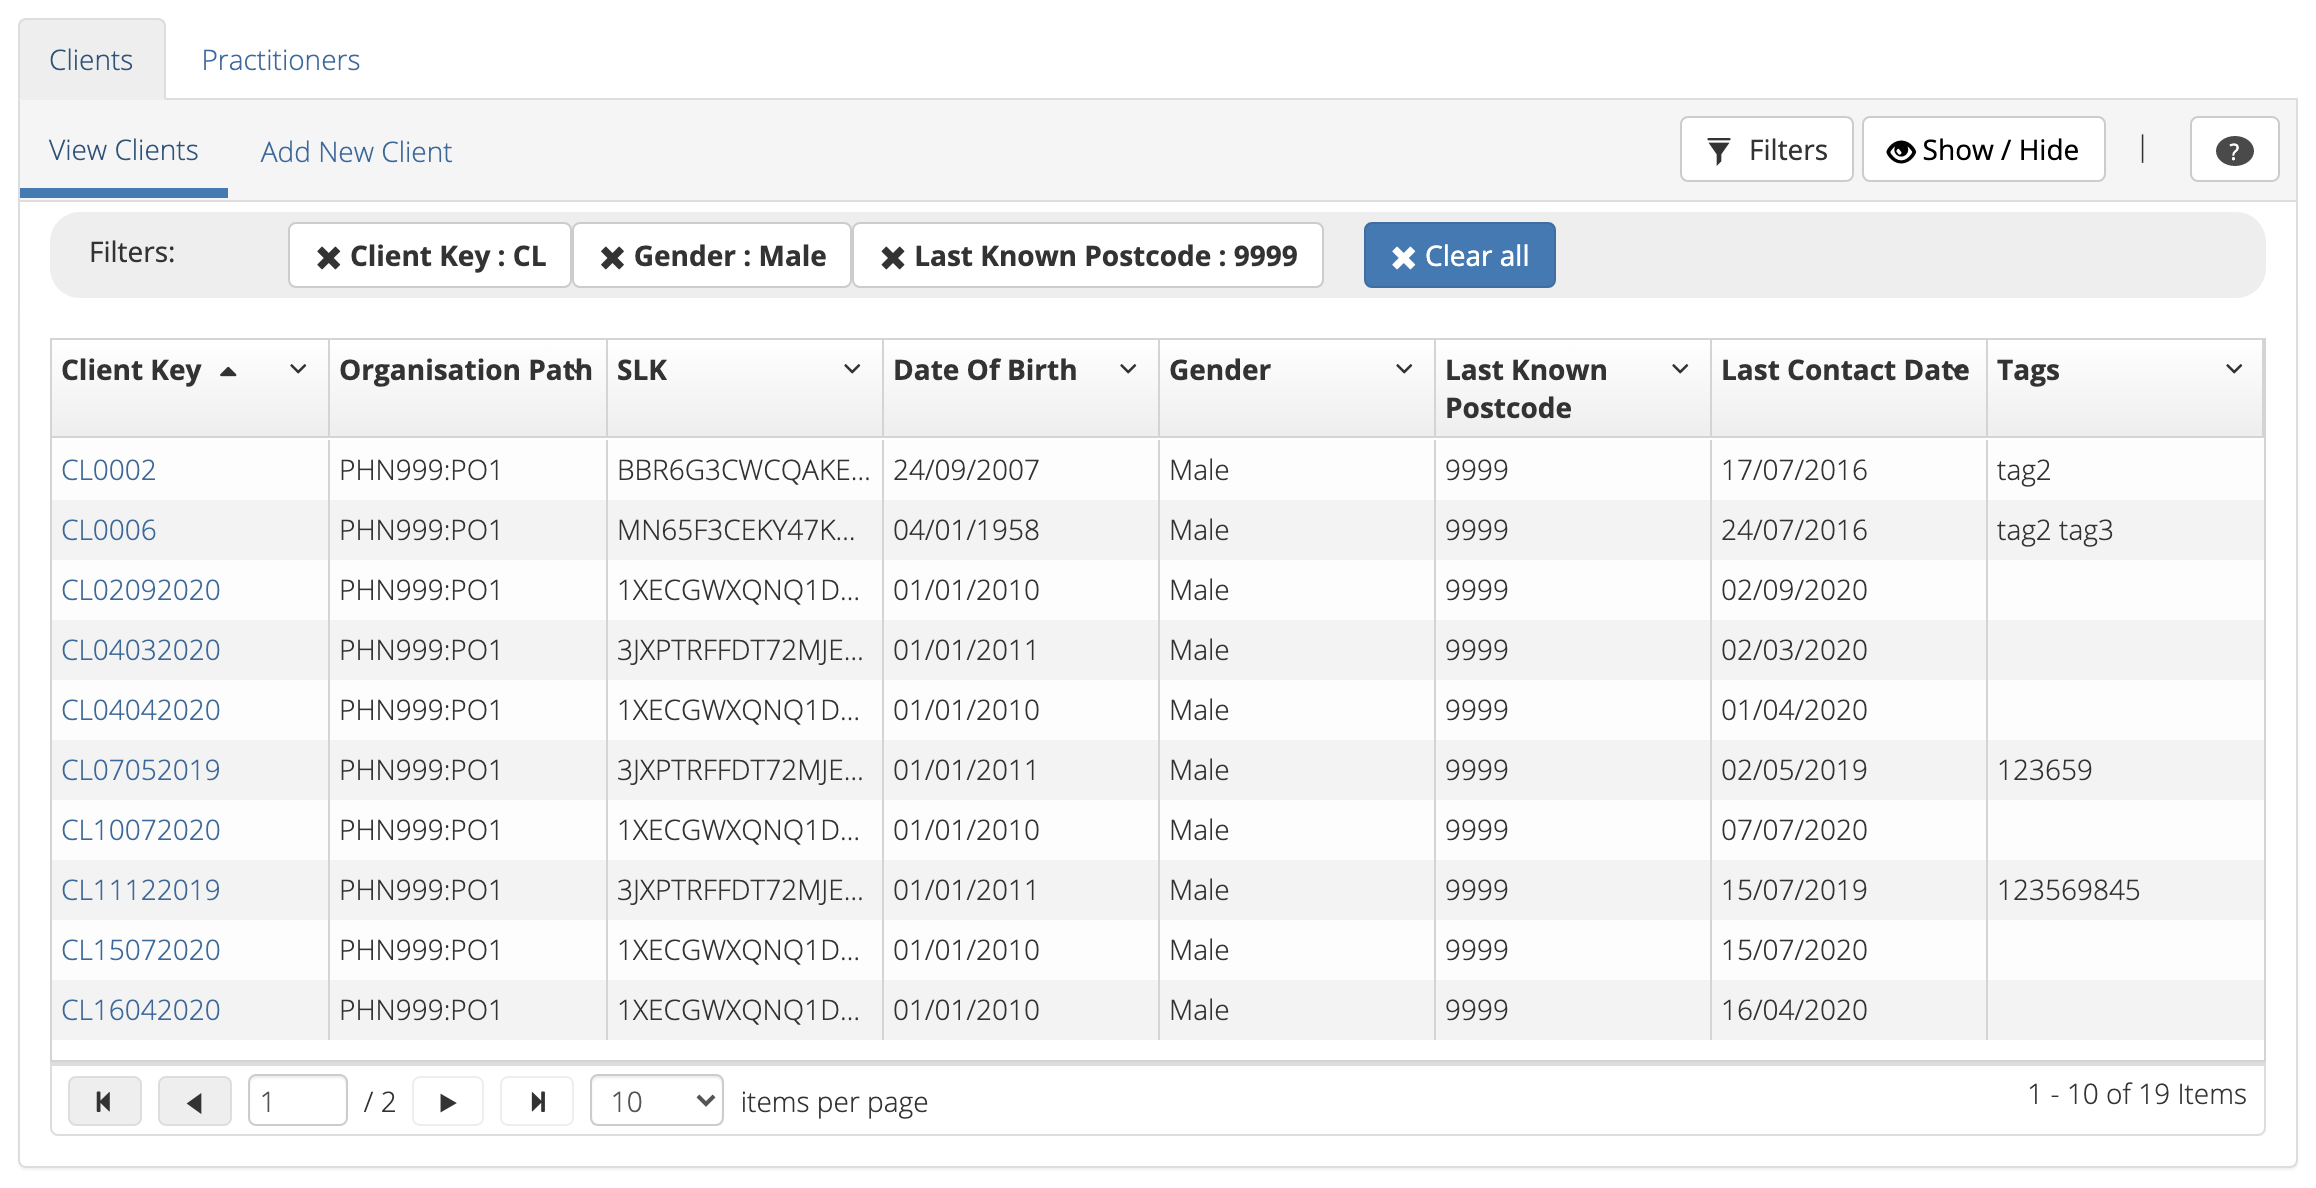Select last contact date 16/04/2020
Viewport: 2316px width, 1188px height.
[1794, 1010]
